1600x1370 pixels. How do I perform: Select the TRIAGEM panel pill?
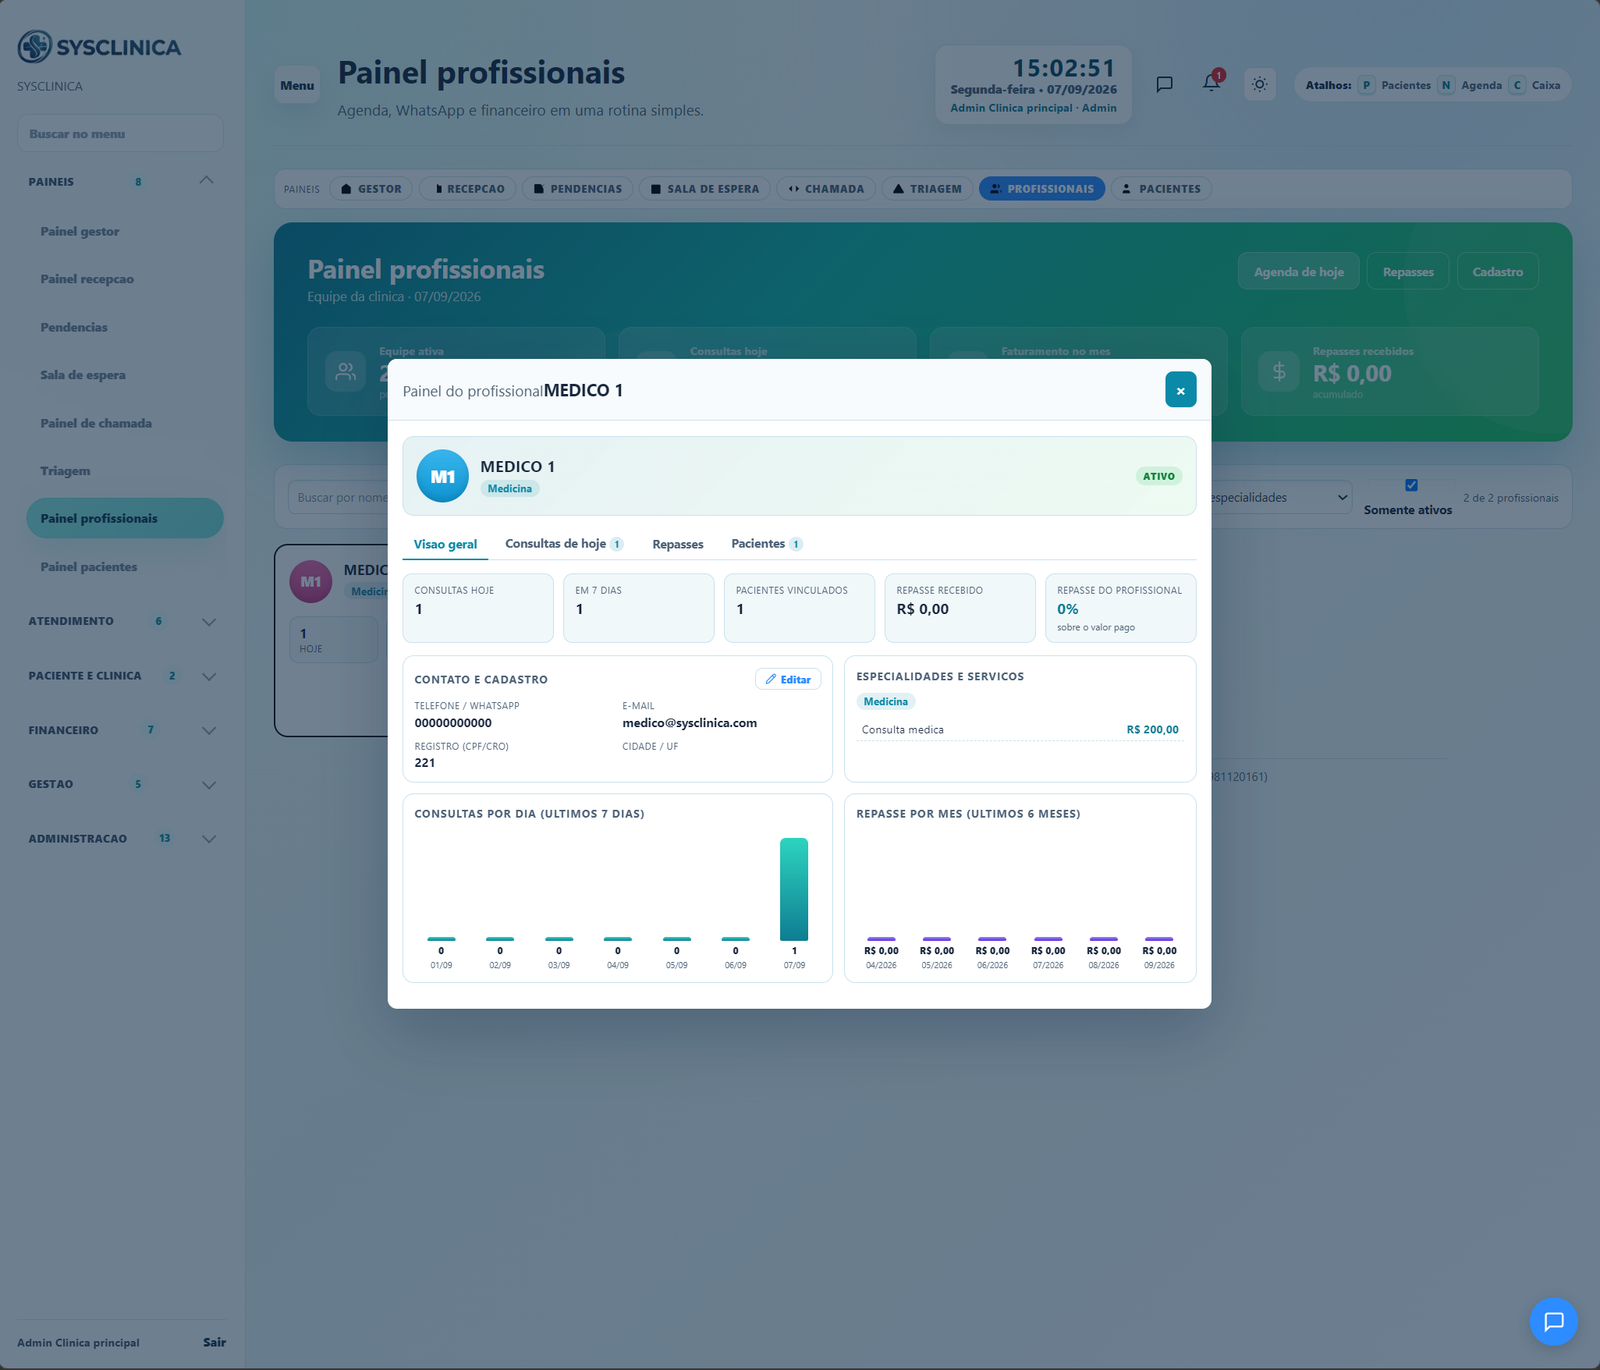coord(927,189)
